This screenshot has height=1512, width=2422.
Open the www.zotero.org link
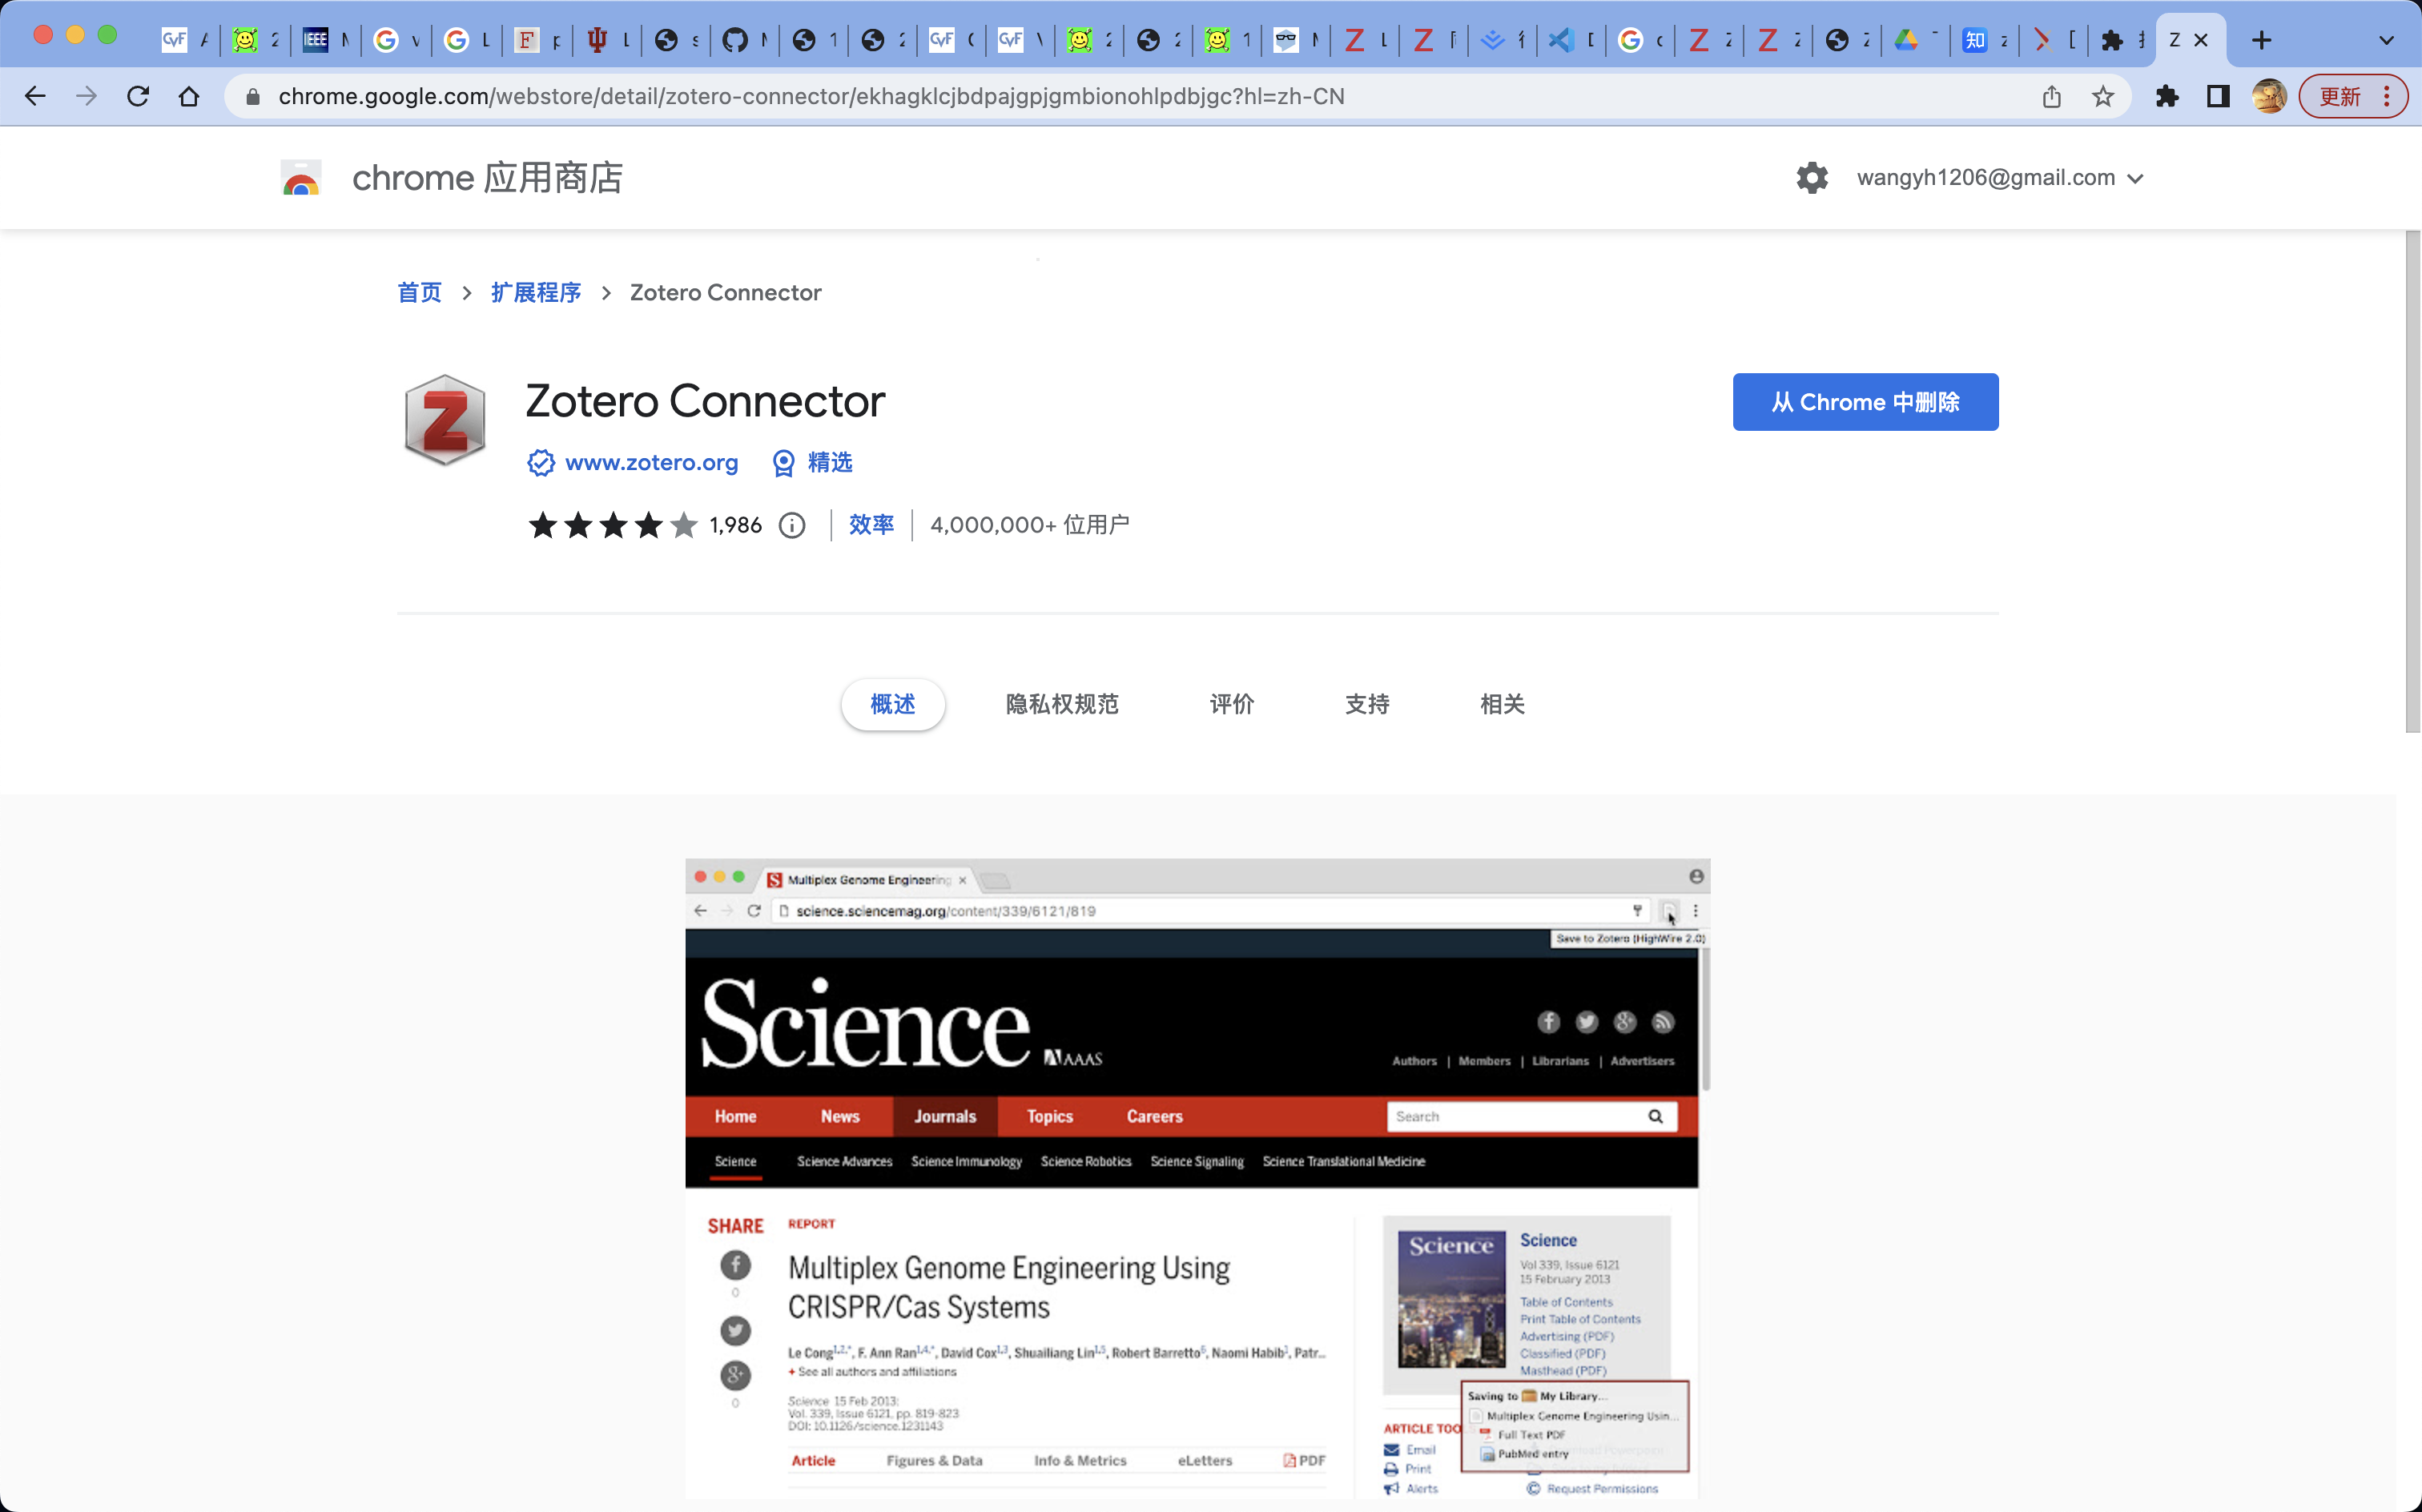651,463
